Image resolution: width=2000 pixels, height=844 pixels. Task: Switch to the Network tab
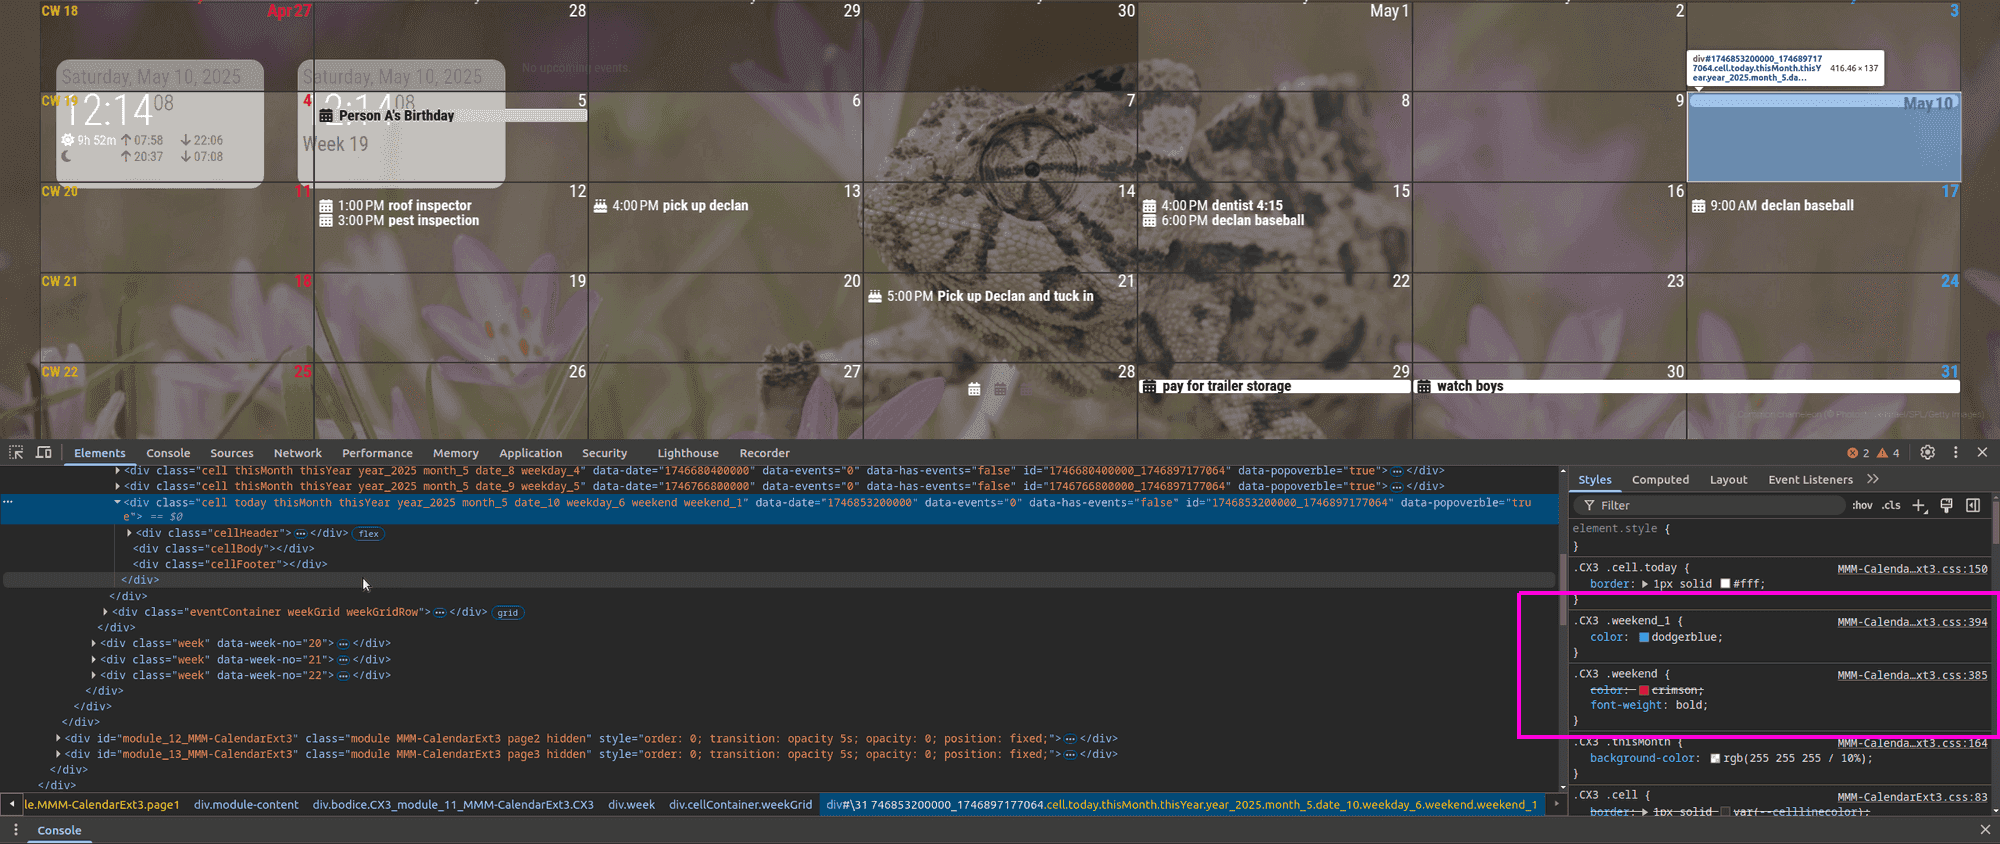[297, 453]
